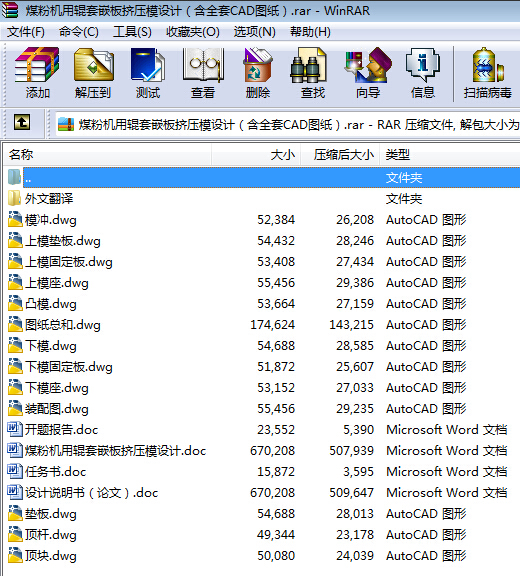Select the 任务书.doc Word icon
Image resolution: width=520 pixels, height=576 pixels.
tap(15, 471)
